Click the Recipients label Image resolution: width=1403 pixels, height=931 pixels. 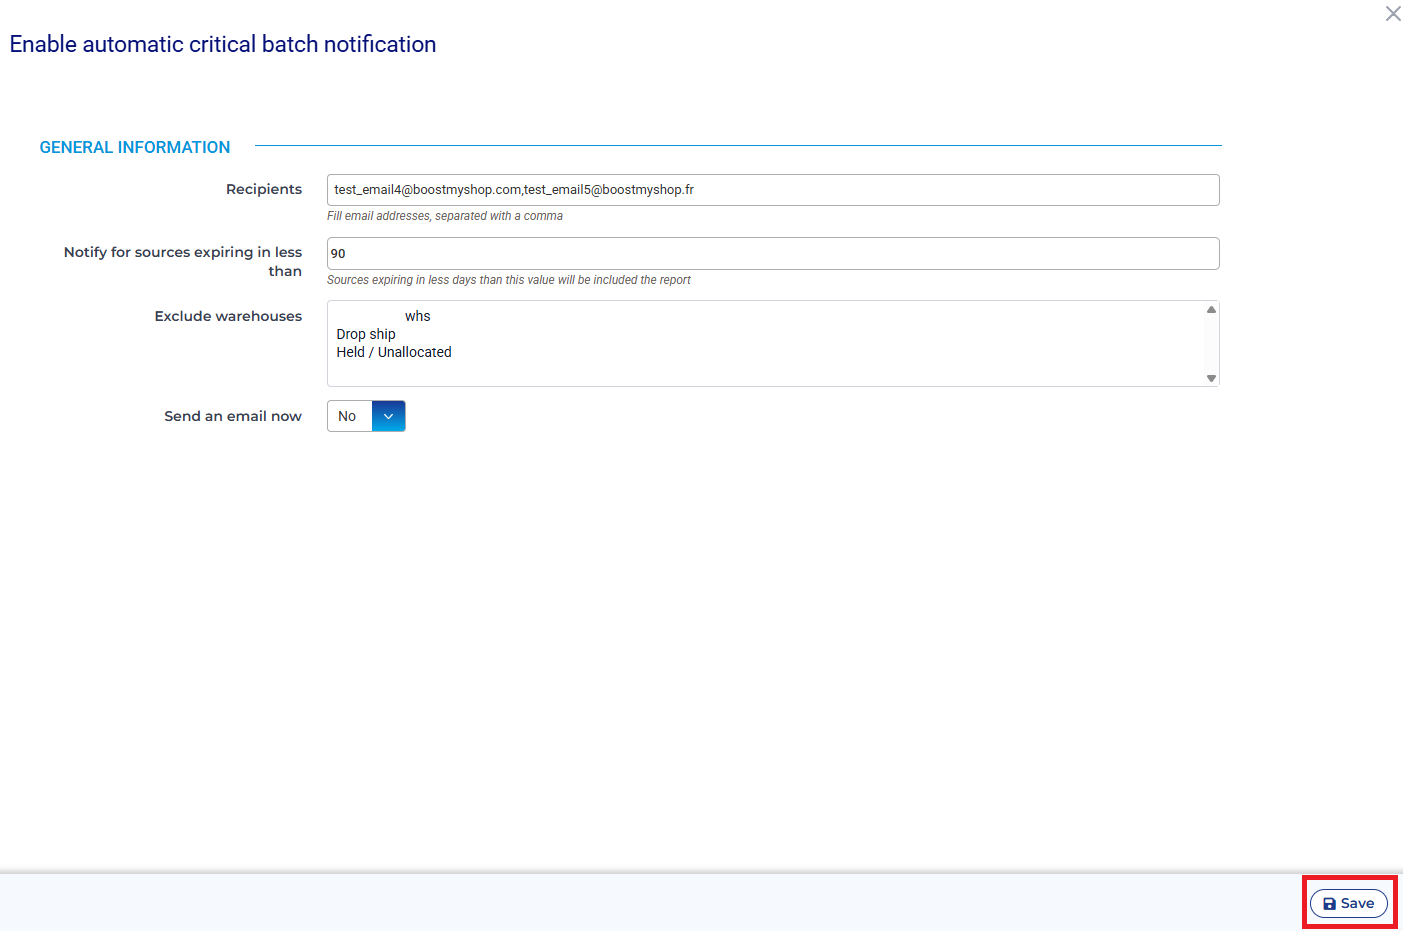(x=263, y=189)
